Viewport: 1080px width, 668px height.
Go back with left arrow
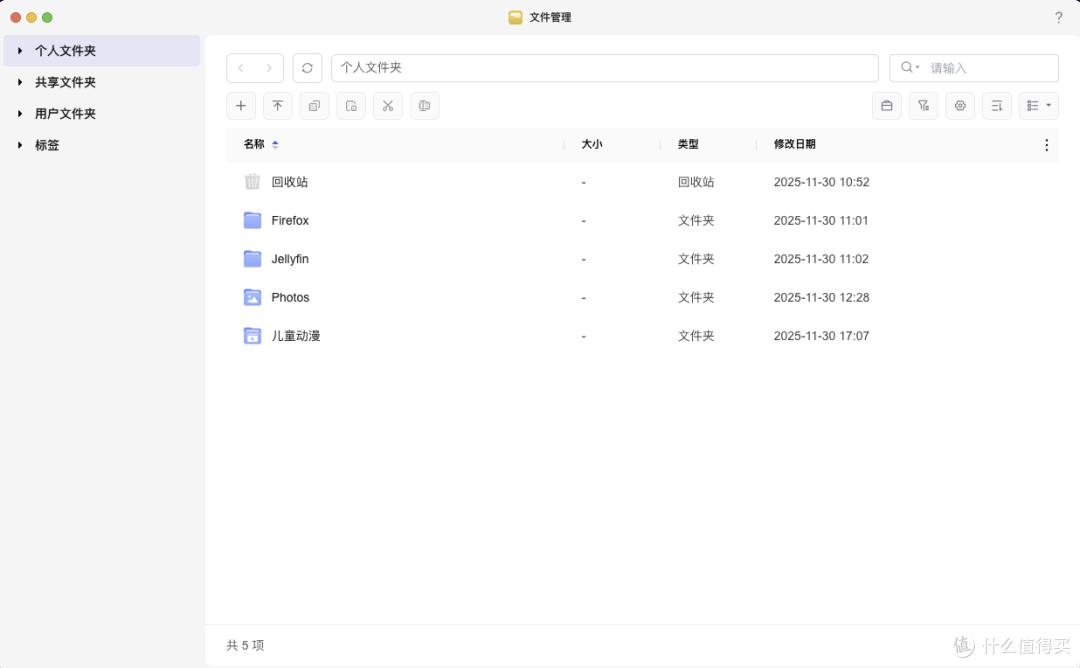(x=241, y=68)
